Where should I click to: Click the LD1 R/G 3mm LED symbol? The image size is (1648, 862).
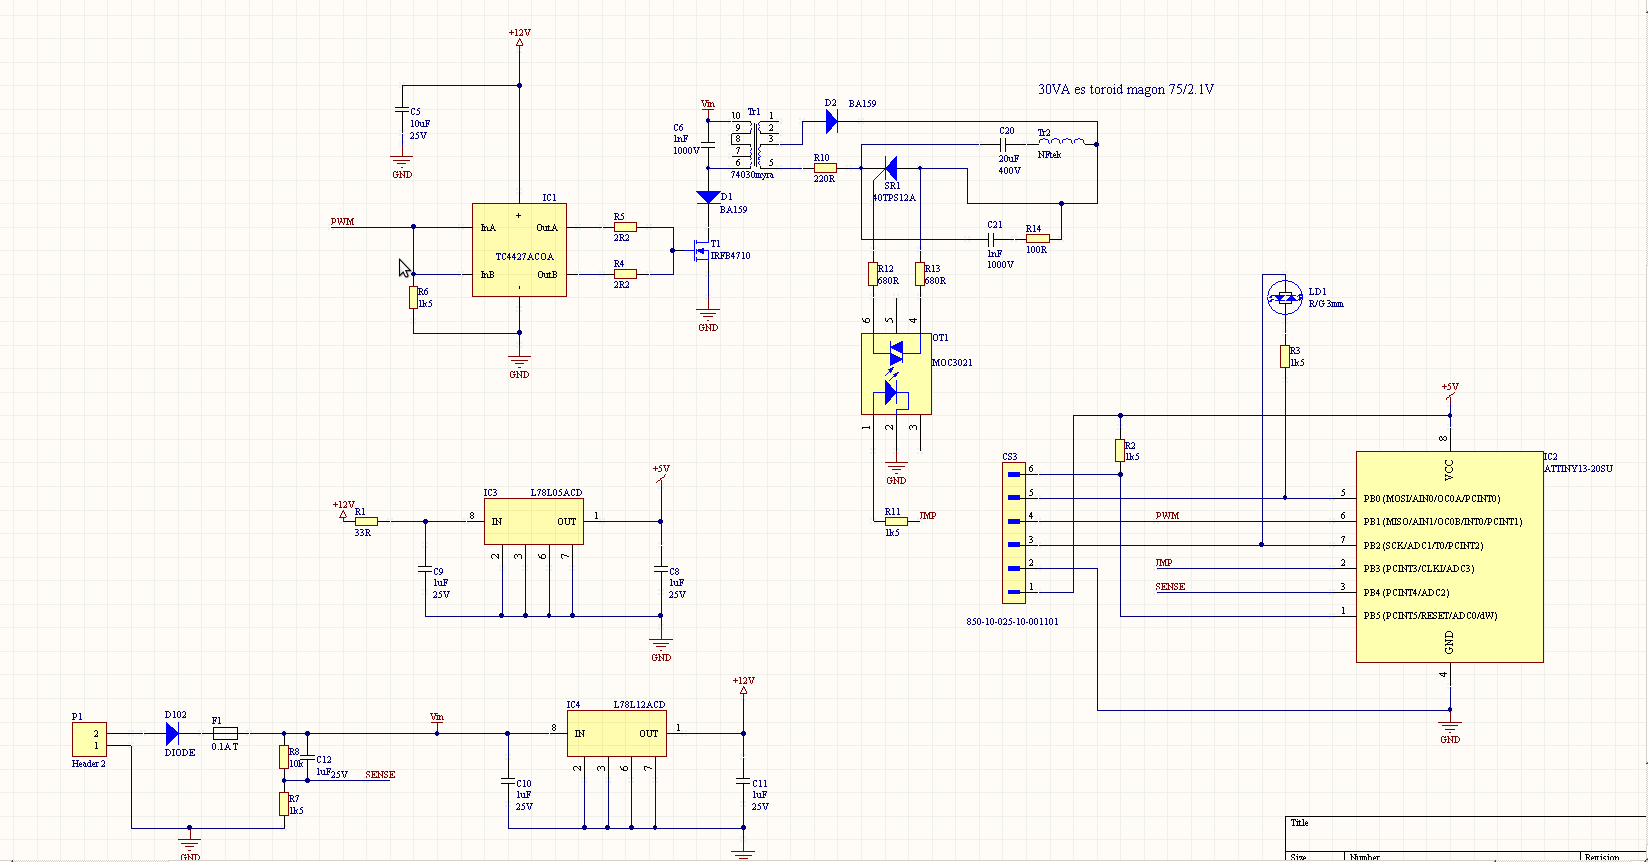click(1285, 296)
